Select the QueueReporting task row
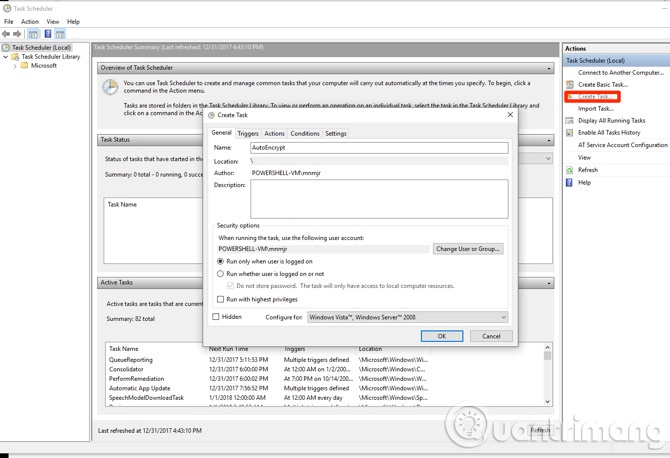The height and width of the screenshot is (458, 670). click(x=268, y=360)
